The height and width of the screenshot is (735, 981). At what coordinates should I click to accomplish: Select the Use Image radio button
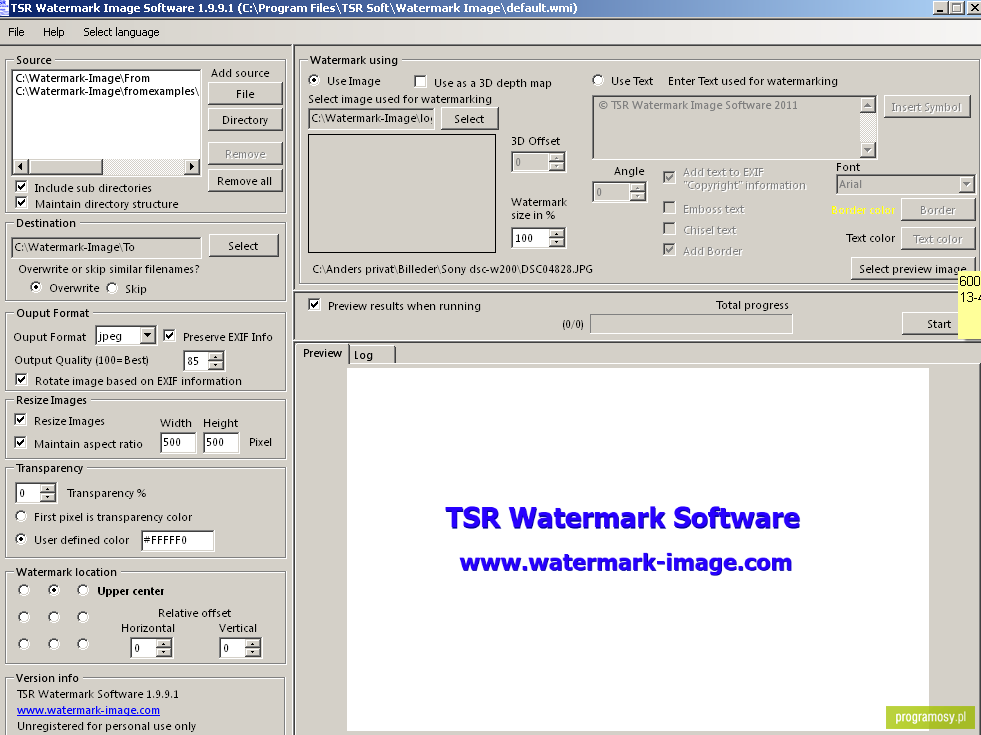pyautogui.click(x=314, y=80)
